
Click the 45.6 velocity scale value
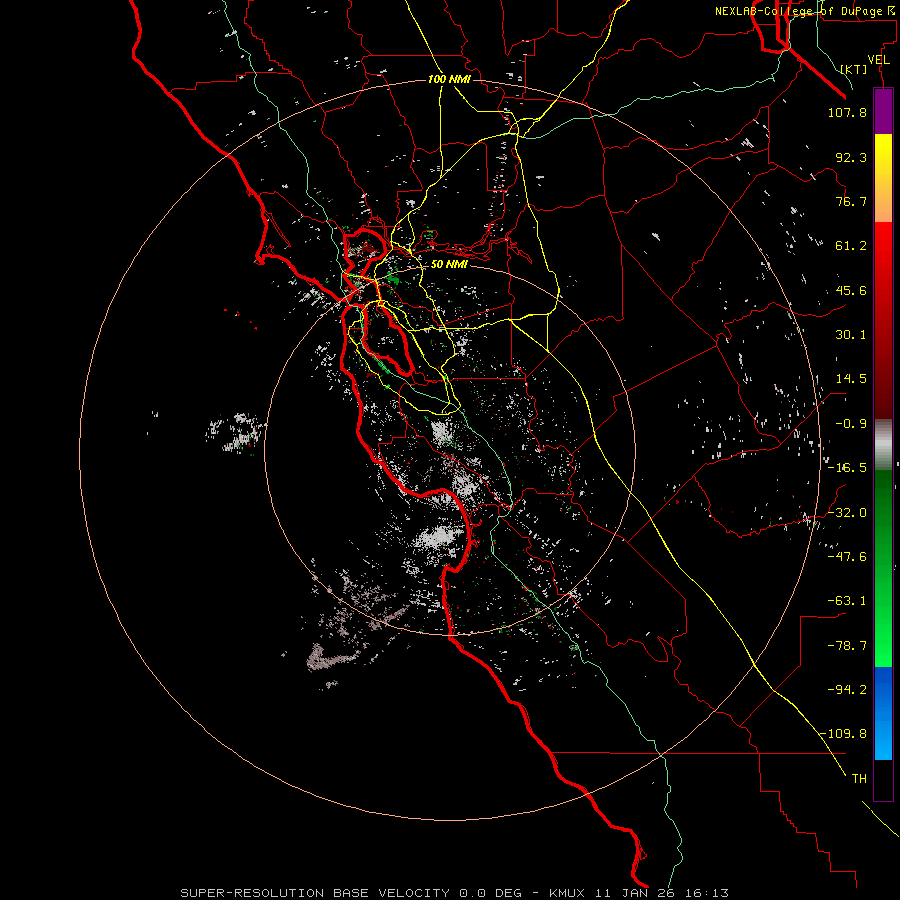(x=851, y=290)
